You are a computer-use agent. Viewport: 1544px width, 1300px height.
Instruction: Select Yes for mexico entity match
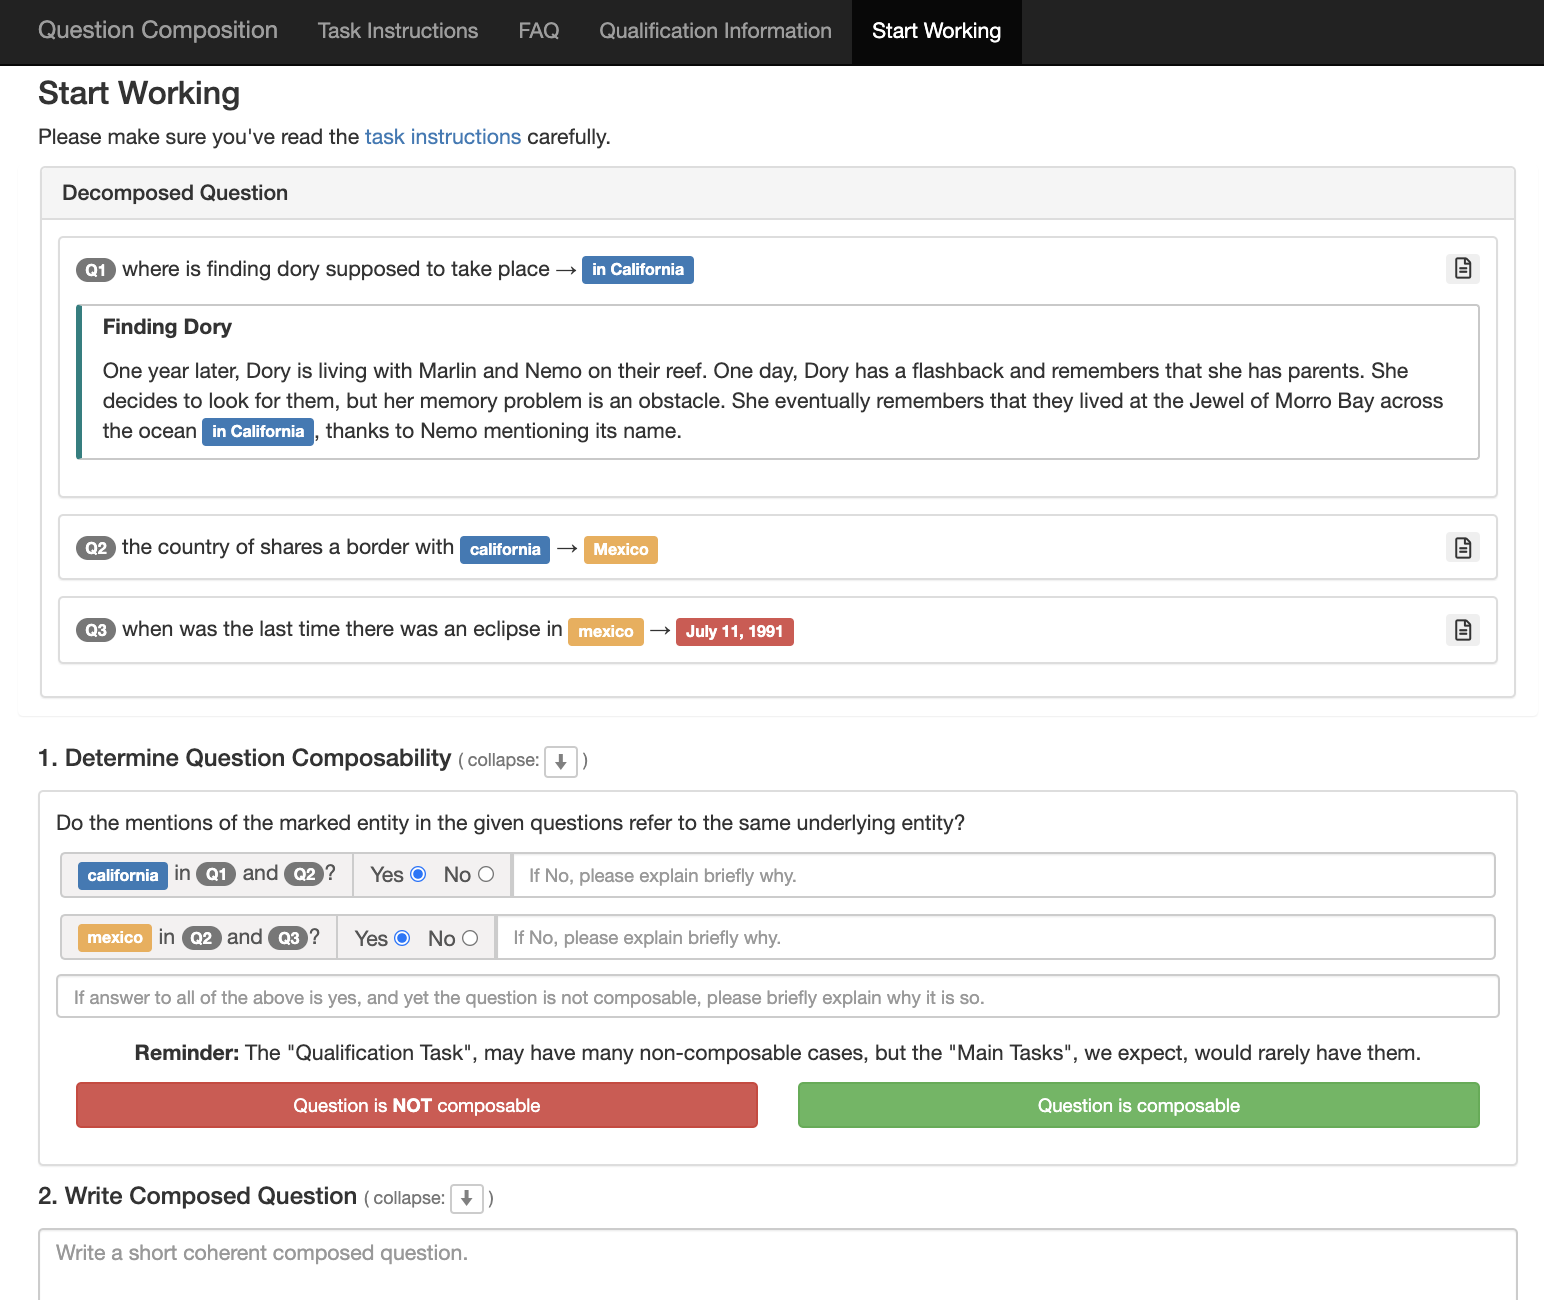tap(402, 938)
